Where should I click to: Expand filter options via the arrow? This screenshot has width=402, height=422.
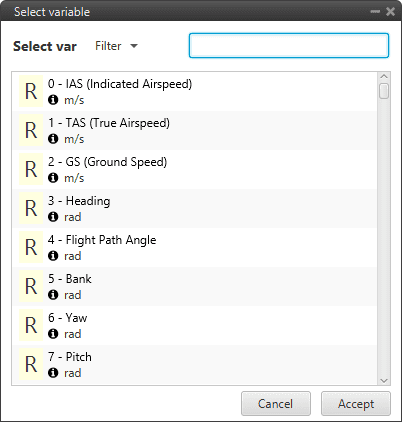pos(134,46)
